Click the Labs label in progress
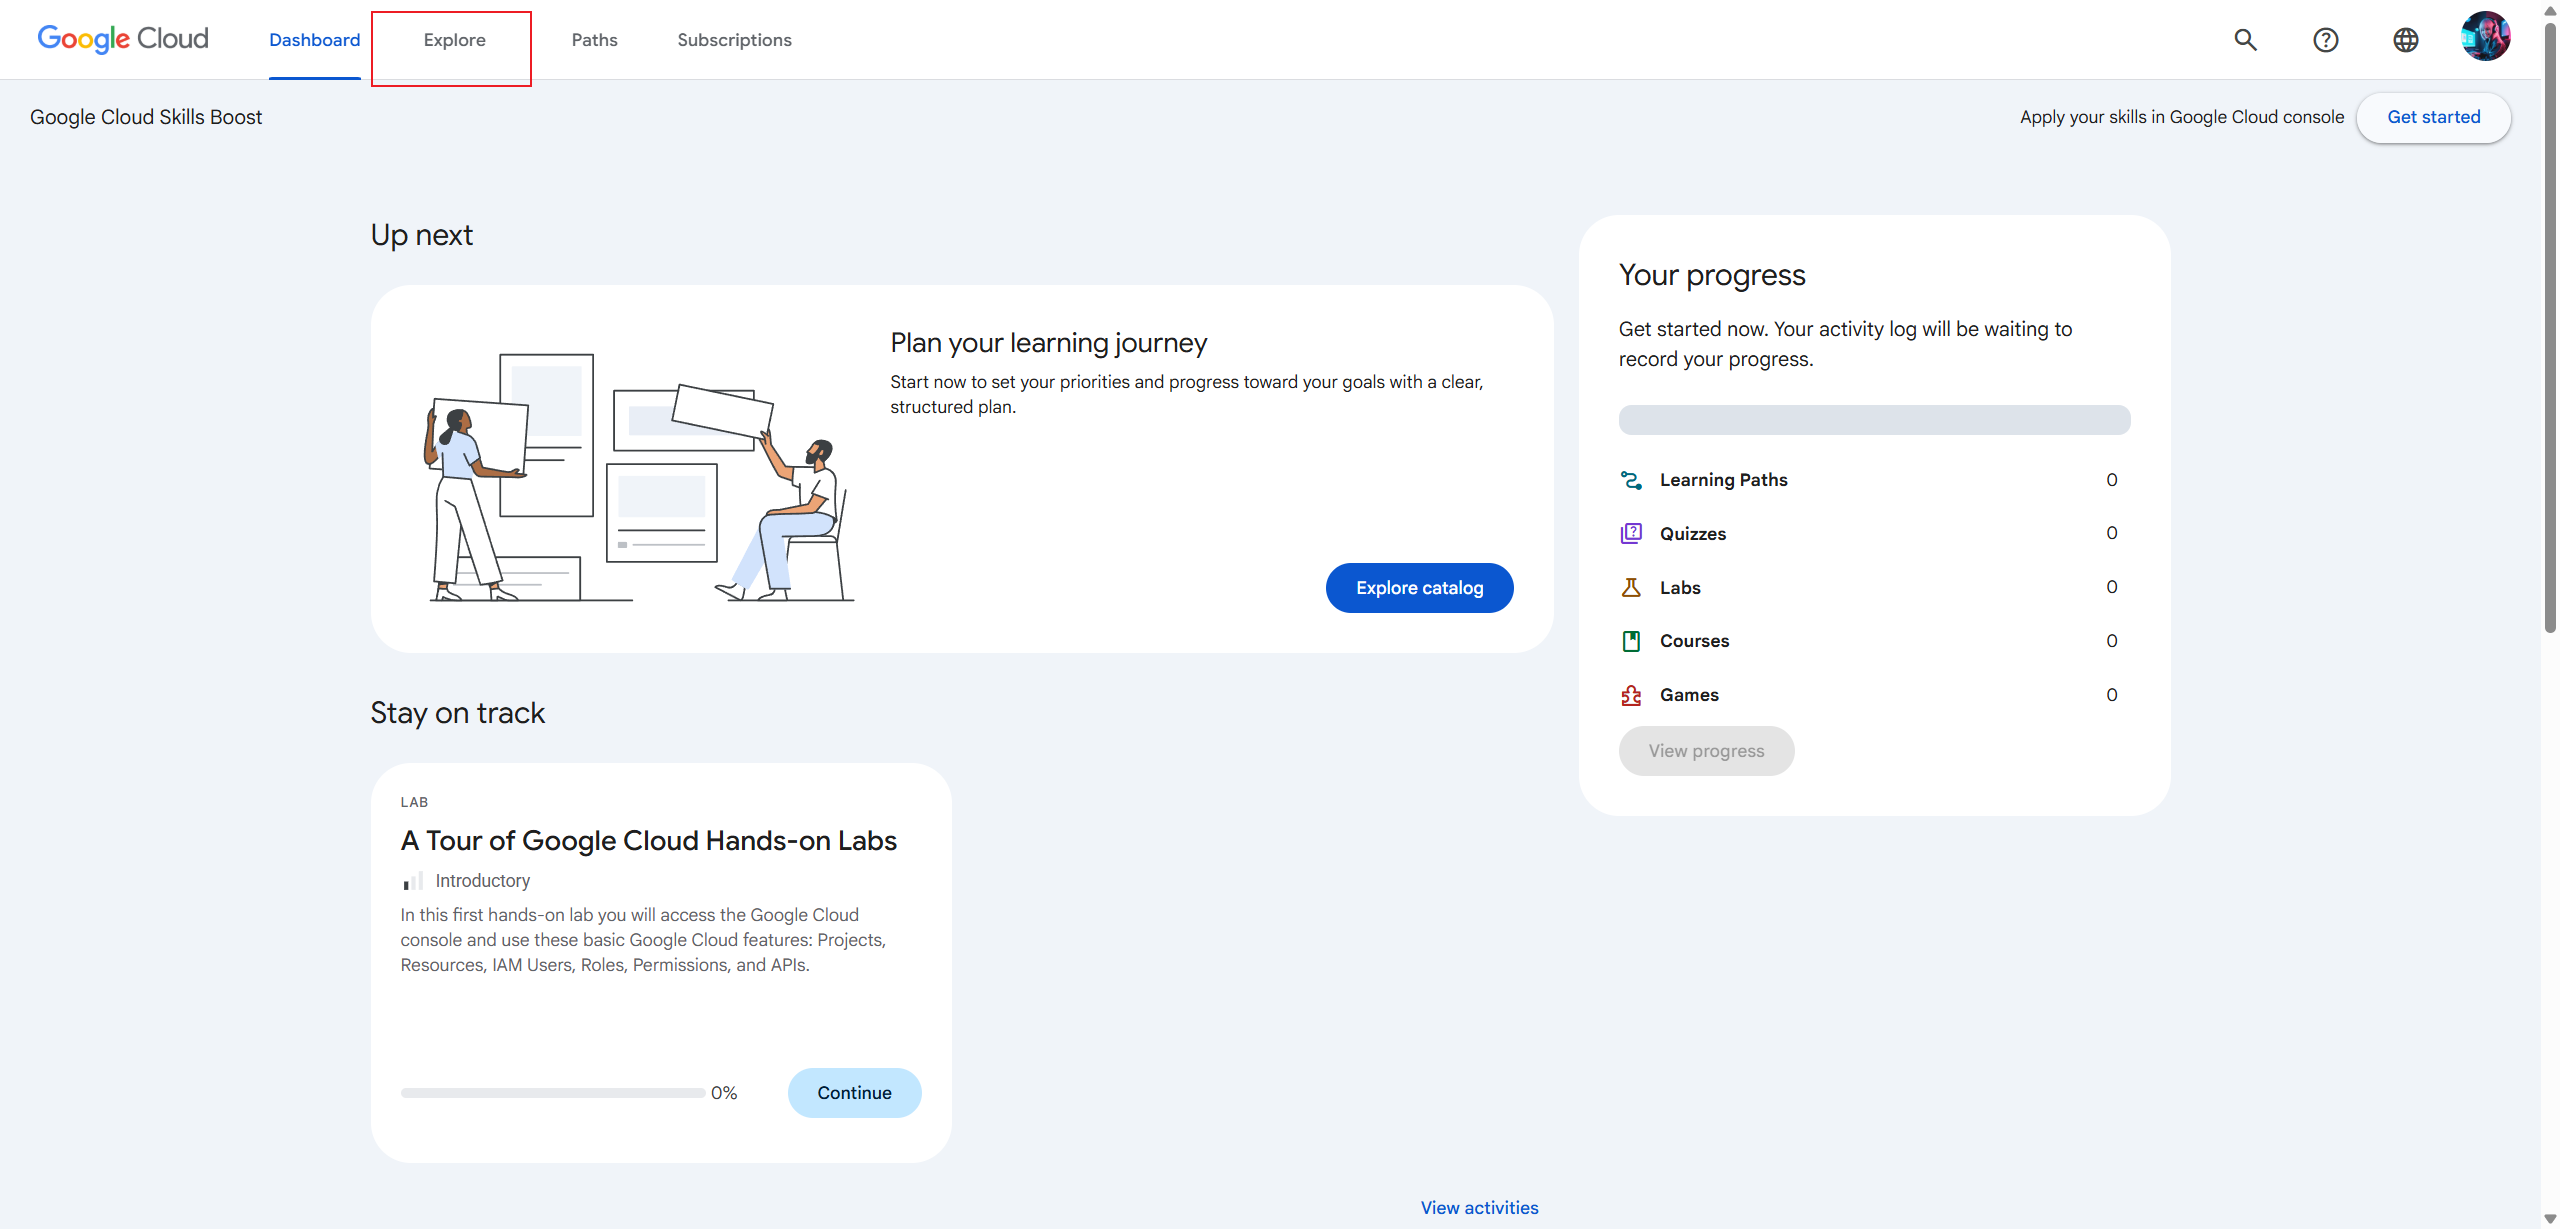Viewport: 2560px width, 1229px height. (1681, 588)
